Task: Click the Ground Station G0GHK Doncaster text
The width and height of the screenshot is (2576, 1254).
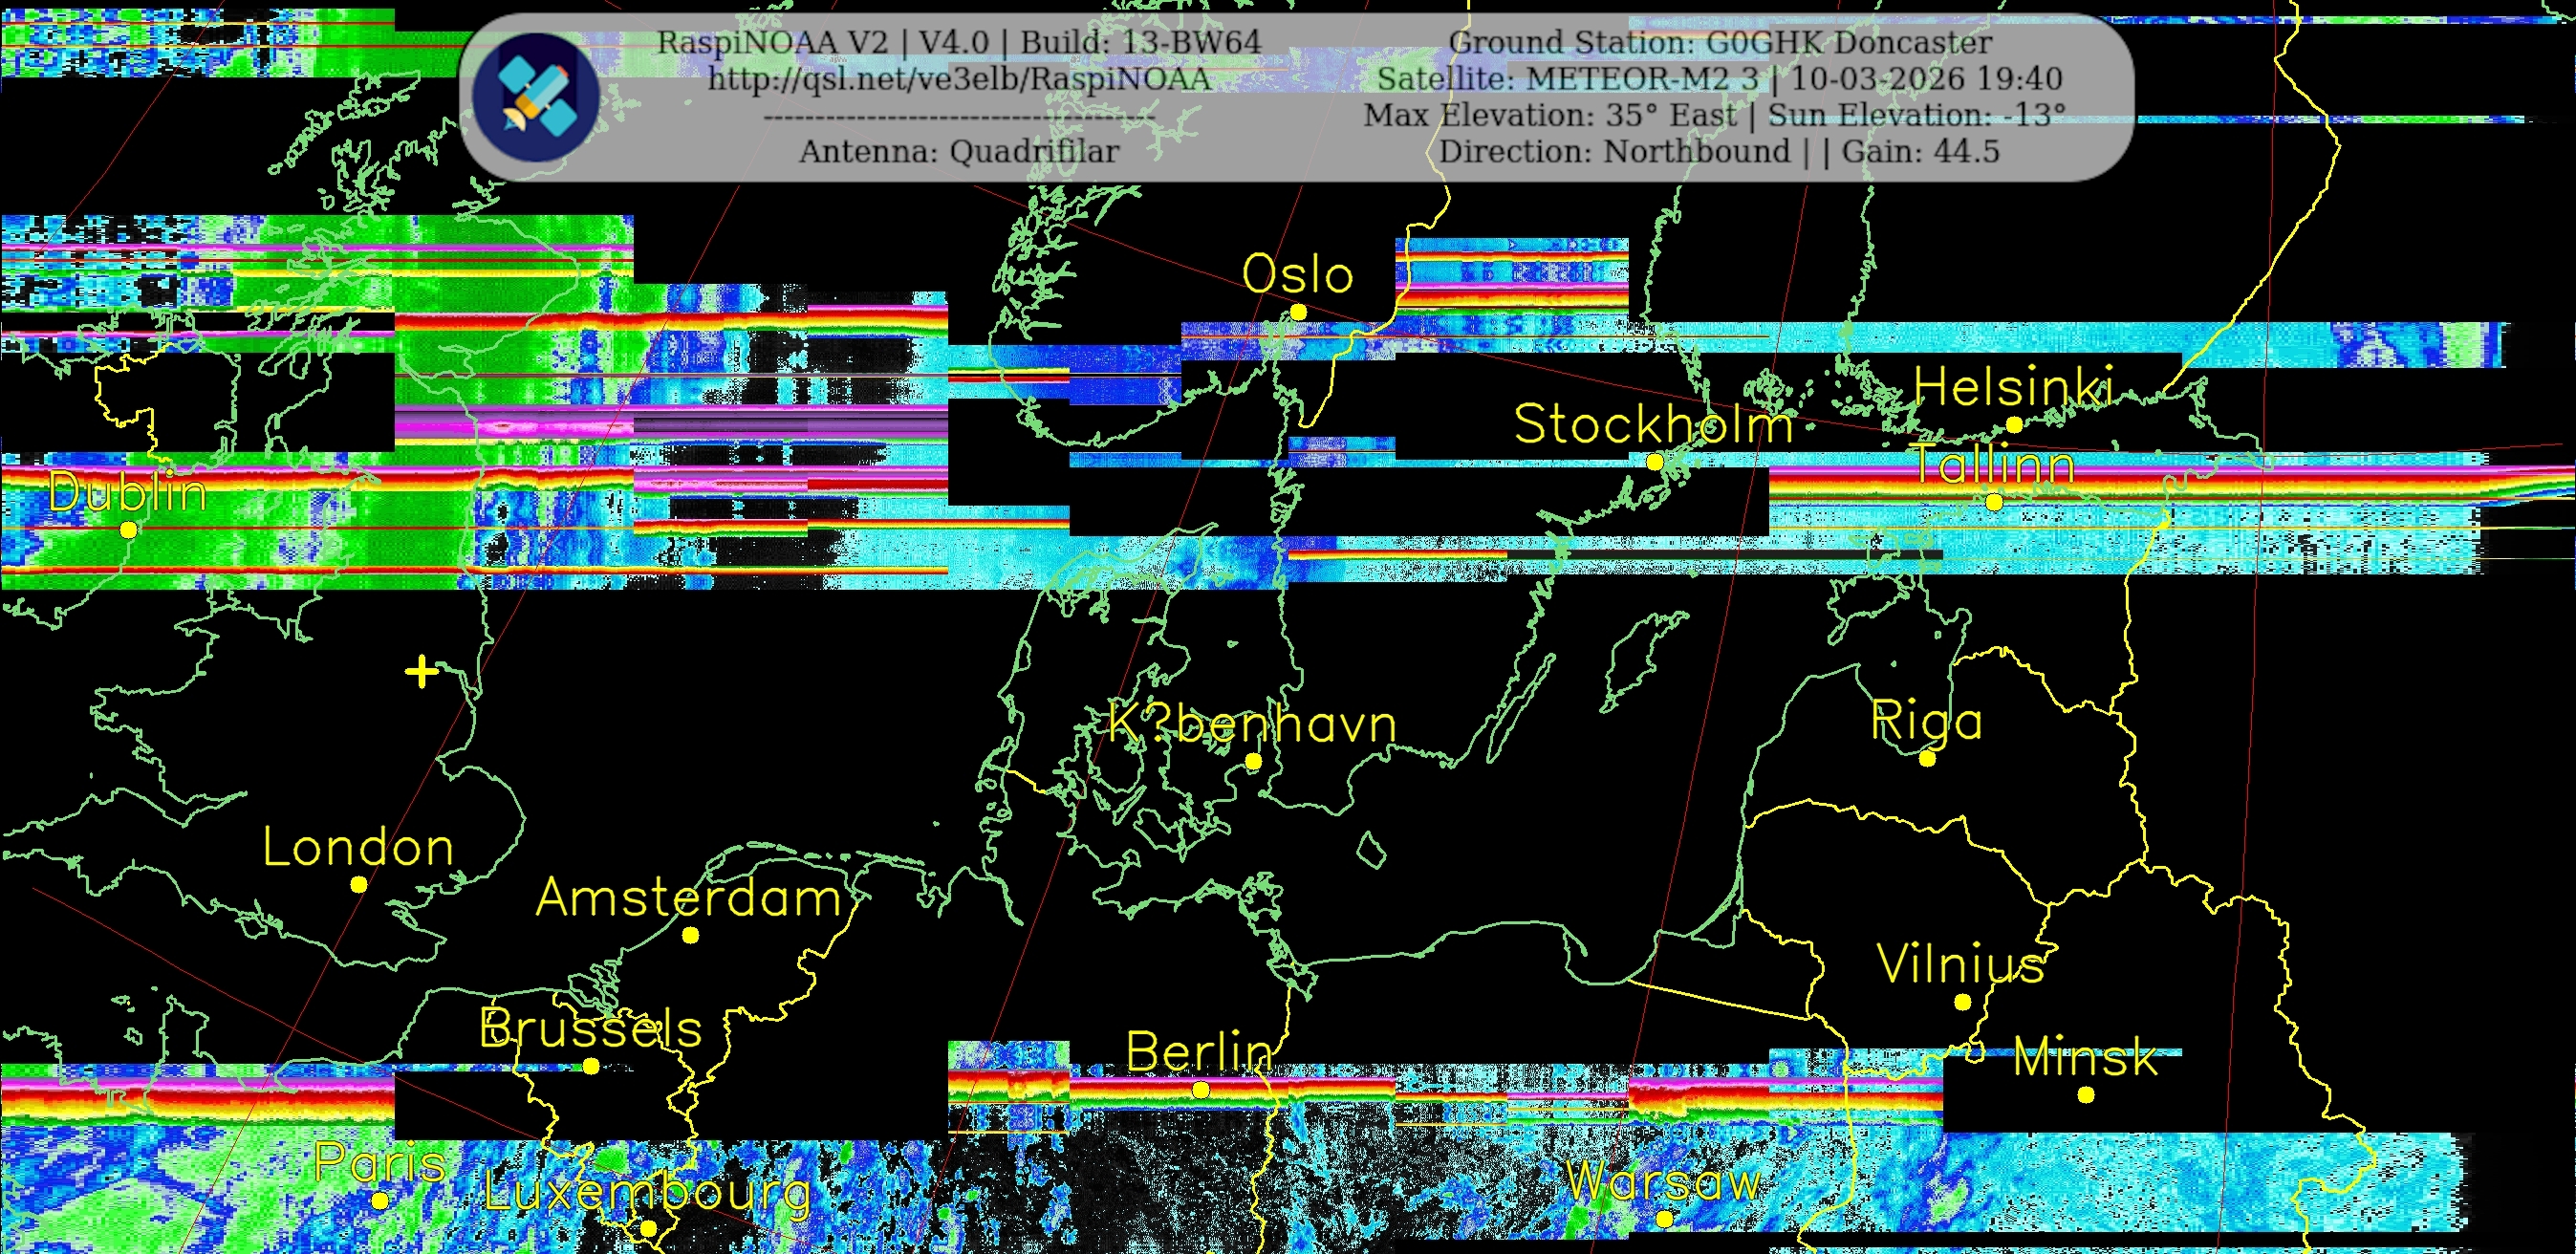Action: [1719, 43]
